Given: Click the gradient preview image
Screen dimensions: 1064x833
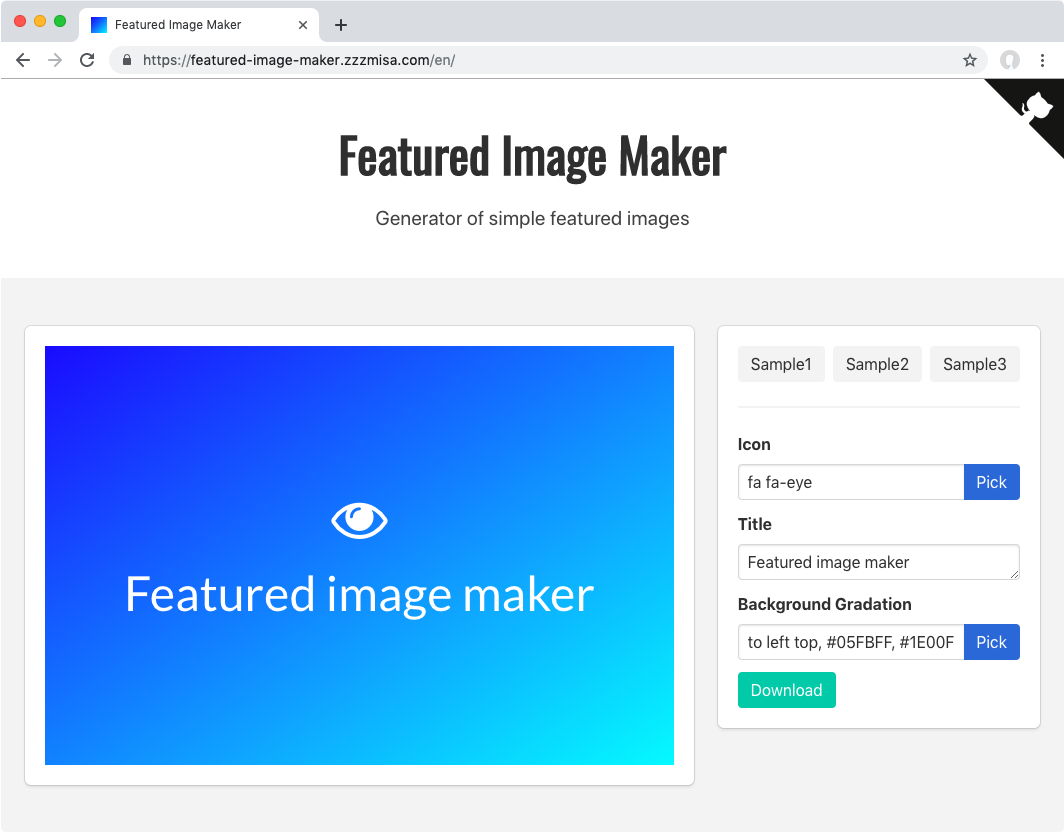Looking at the screenshot, I should coord(359,556).
